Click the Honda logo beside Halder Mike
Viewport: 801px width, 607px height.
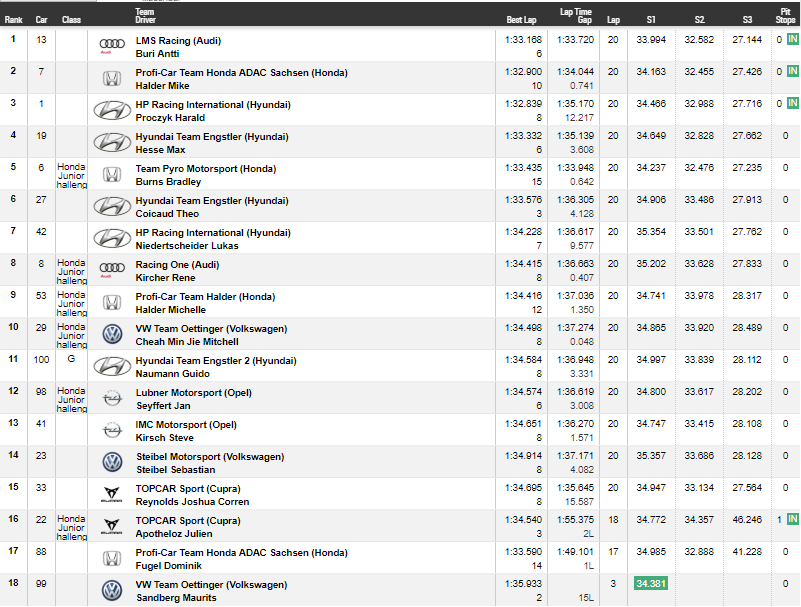coord(112,78)
